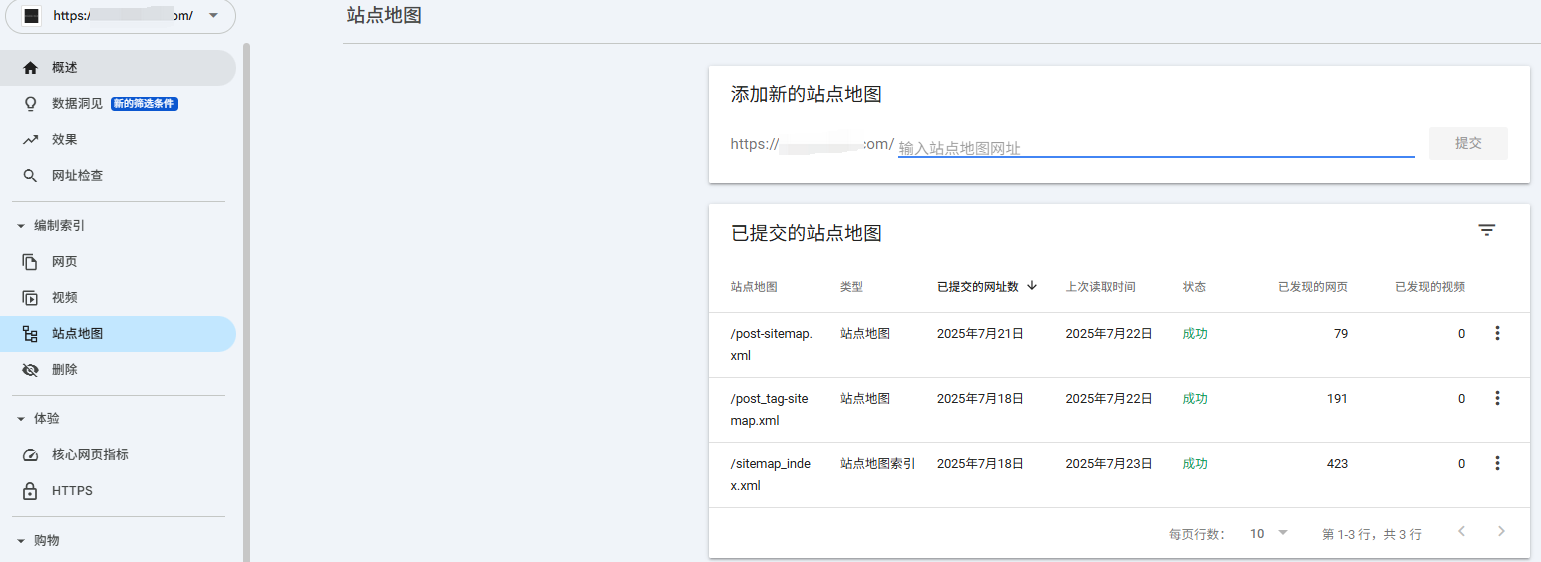Click the descending sort arrow beside 已提交的网址数
Viewport: 1541px width, 562px height.
click(1032, 286)
